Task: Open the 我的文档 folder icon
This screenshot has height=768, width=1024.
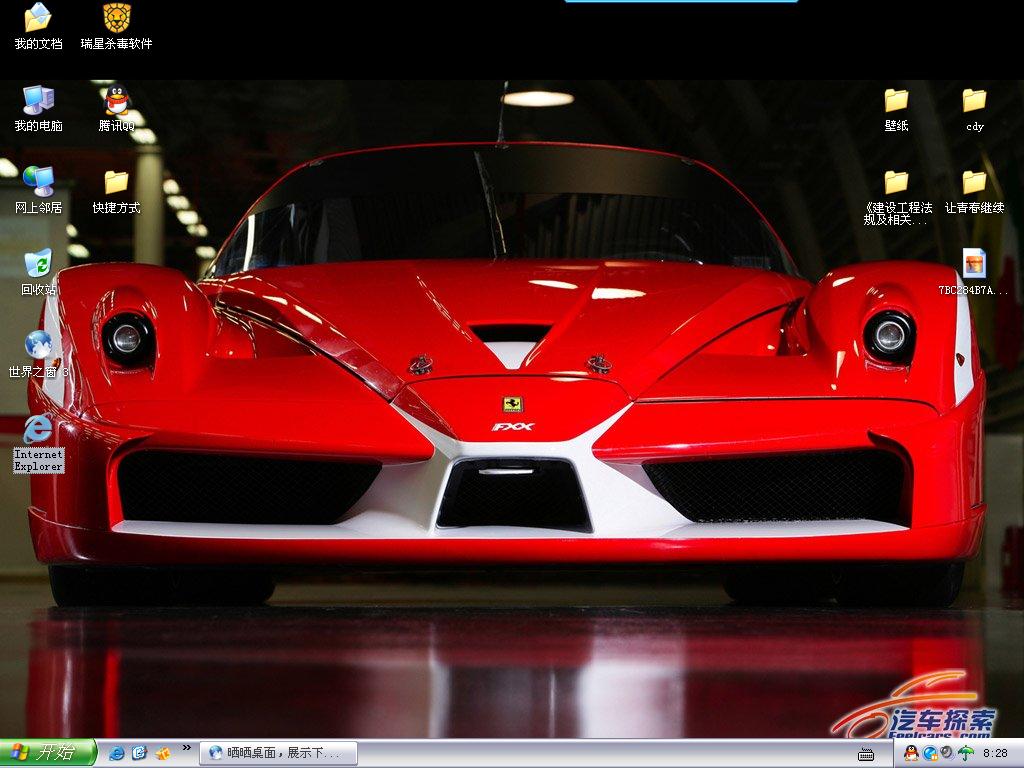Action: pyautogui.click(x=38, y=18)
